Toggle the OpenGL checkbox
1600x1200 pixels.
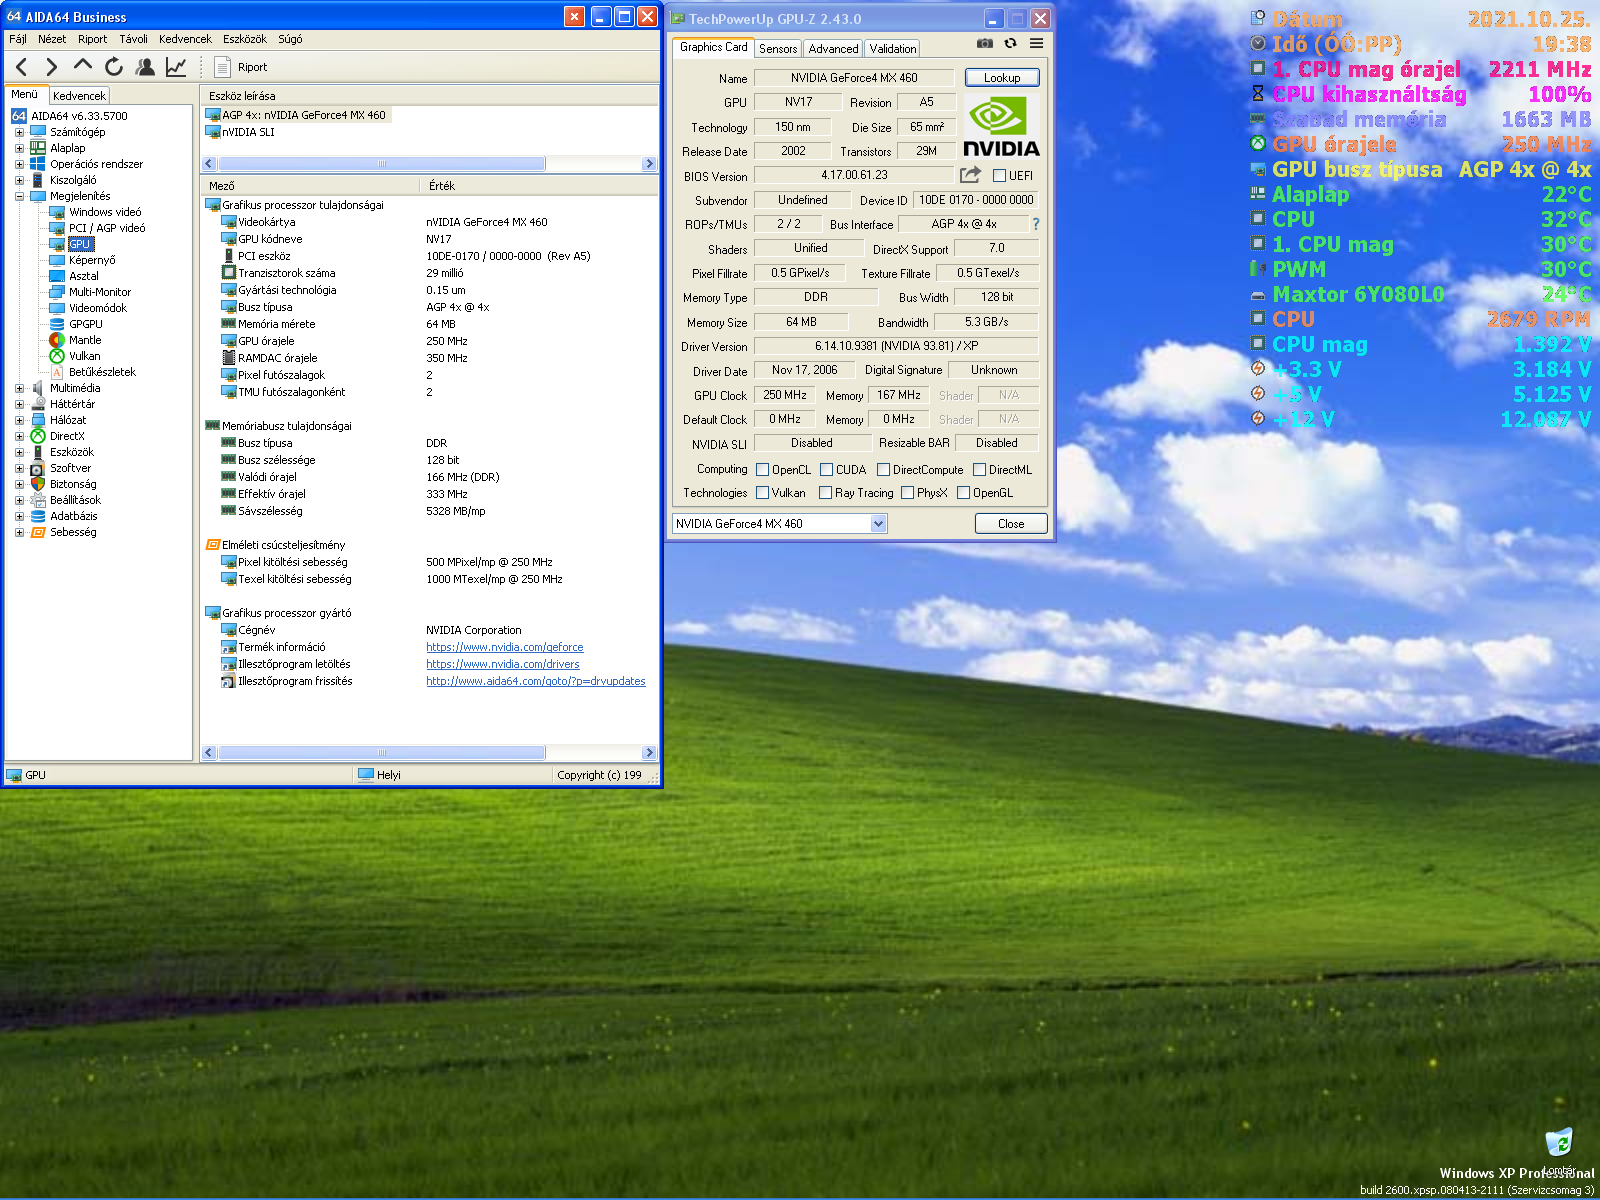point(964,492)
